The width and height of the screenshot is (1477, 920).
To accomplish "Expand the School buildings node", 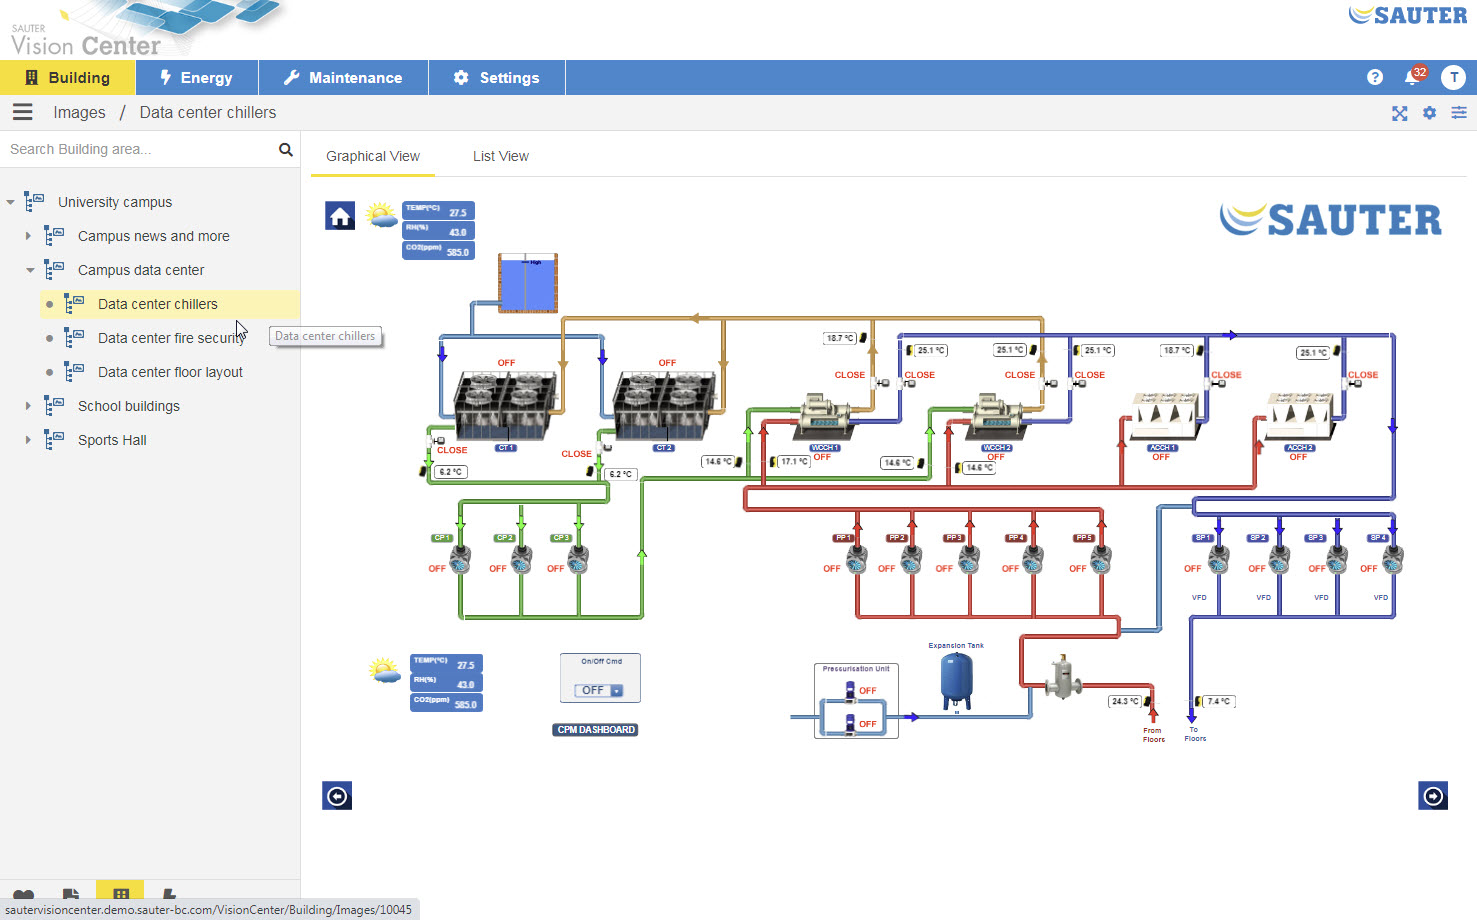I will point(28,406).
